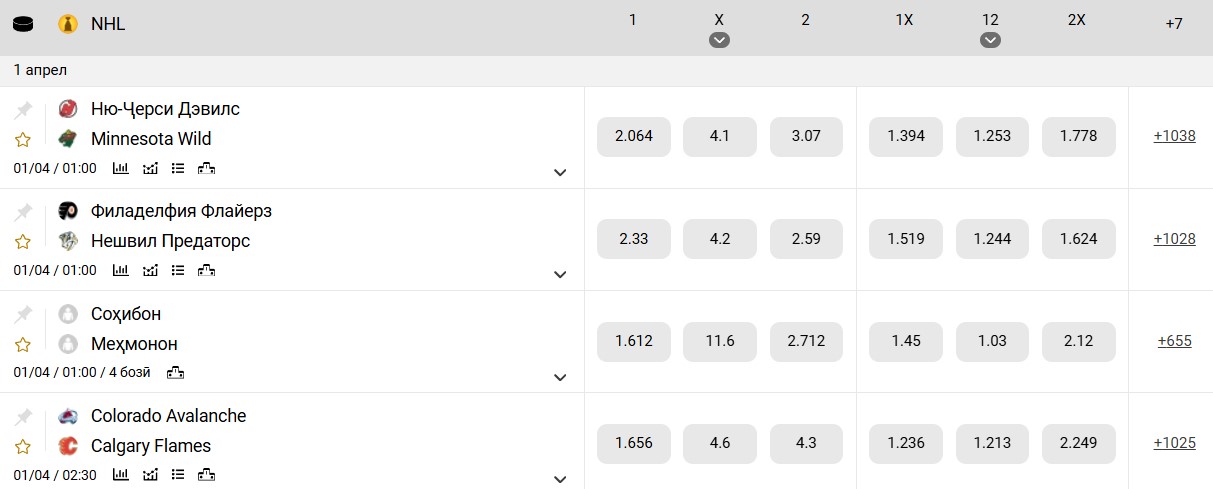Screen dimensions: 1213x489
Task: Toggle favorite star for Calgary Flames match
Action: [23, 446]
